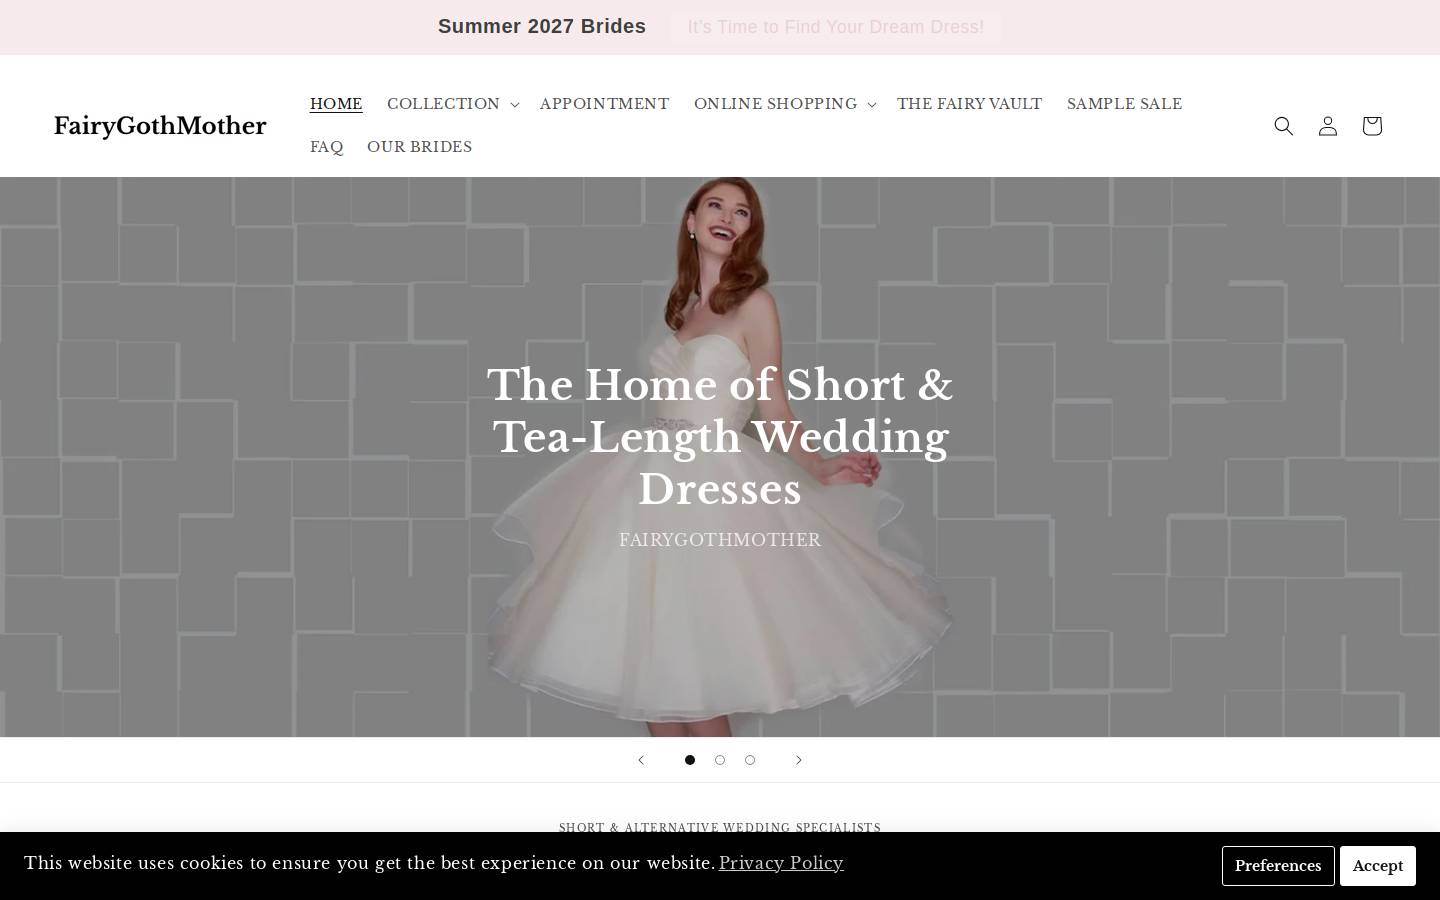Open the Sample Sale page
Screen dimensions: 1440x900
click(1124, 104)
